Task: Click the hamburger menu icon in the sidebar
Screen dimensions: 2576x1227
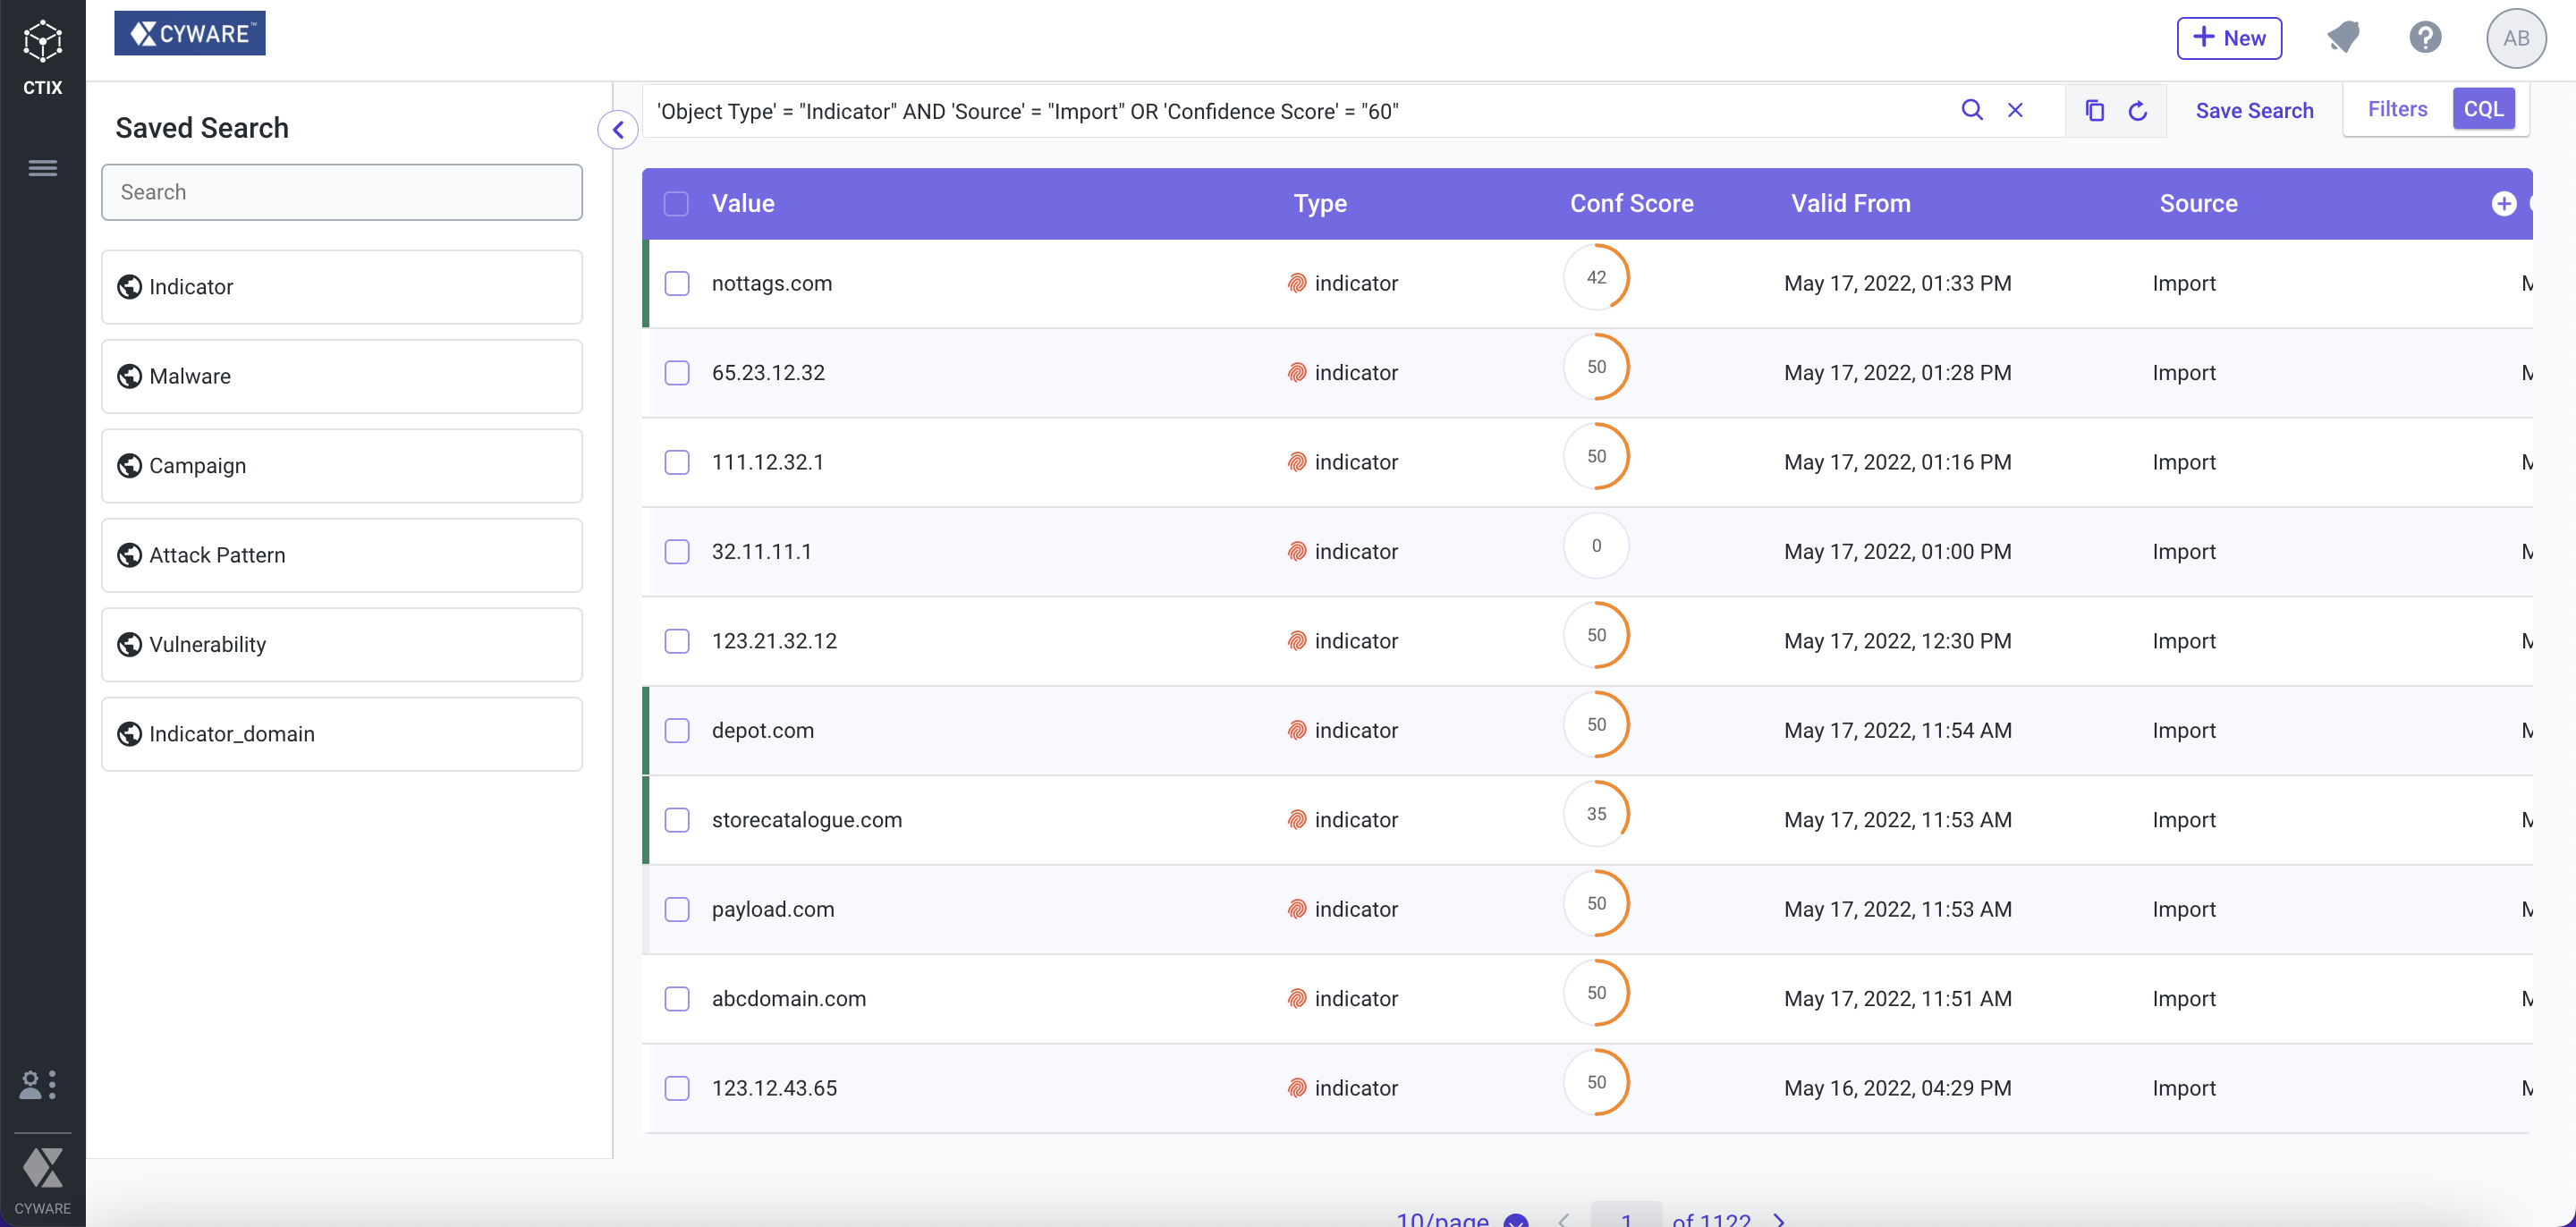Action: coord(42,168)
